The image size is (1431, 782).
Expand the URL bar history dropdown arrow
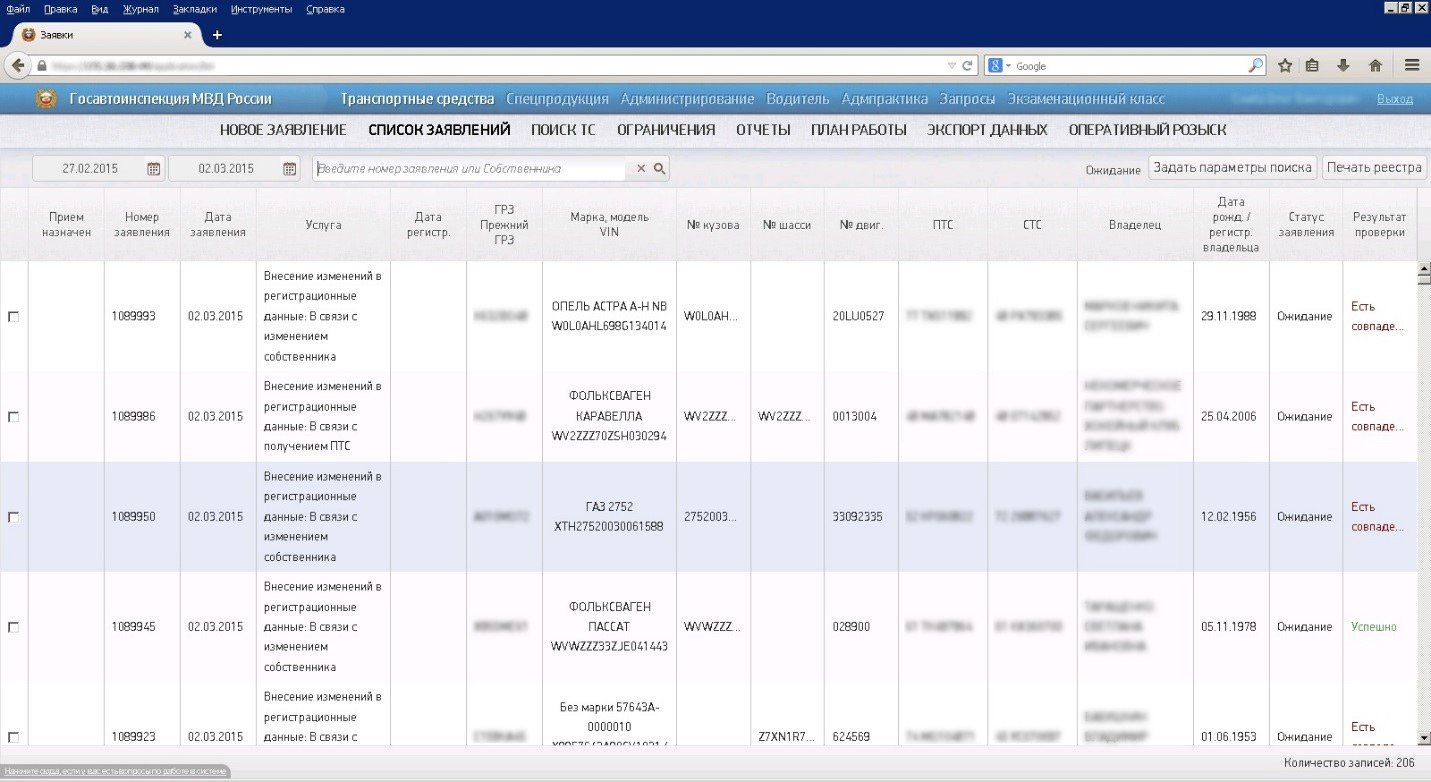tap(951, 66)
